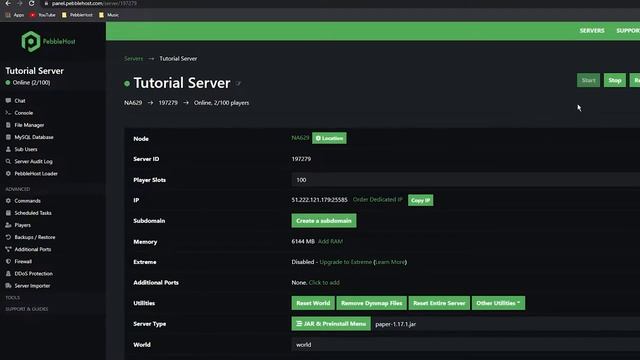Click the Sub Users person icon
This screenshot has height=360, width=640.
(8, 149)
